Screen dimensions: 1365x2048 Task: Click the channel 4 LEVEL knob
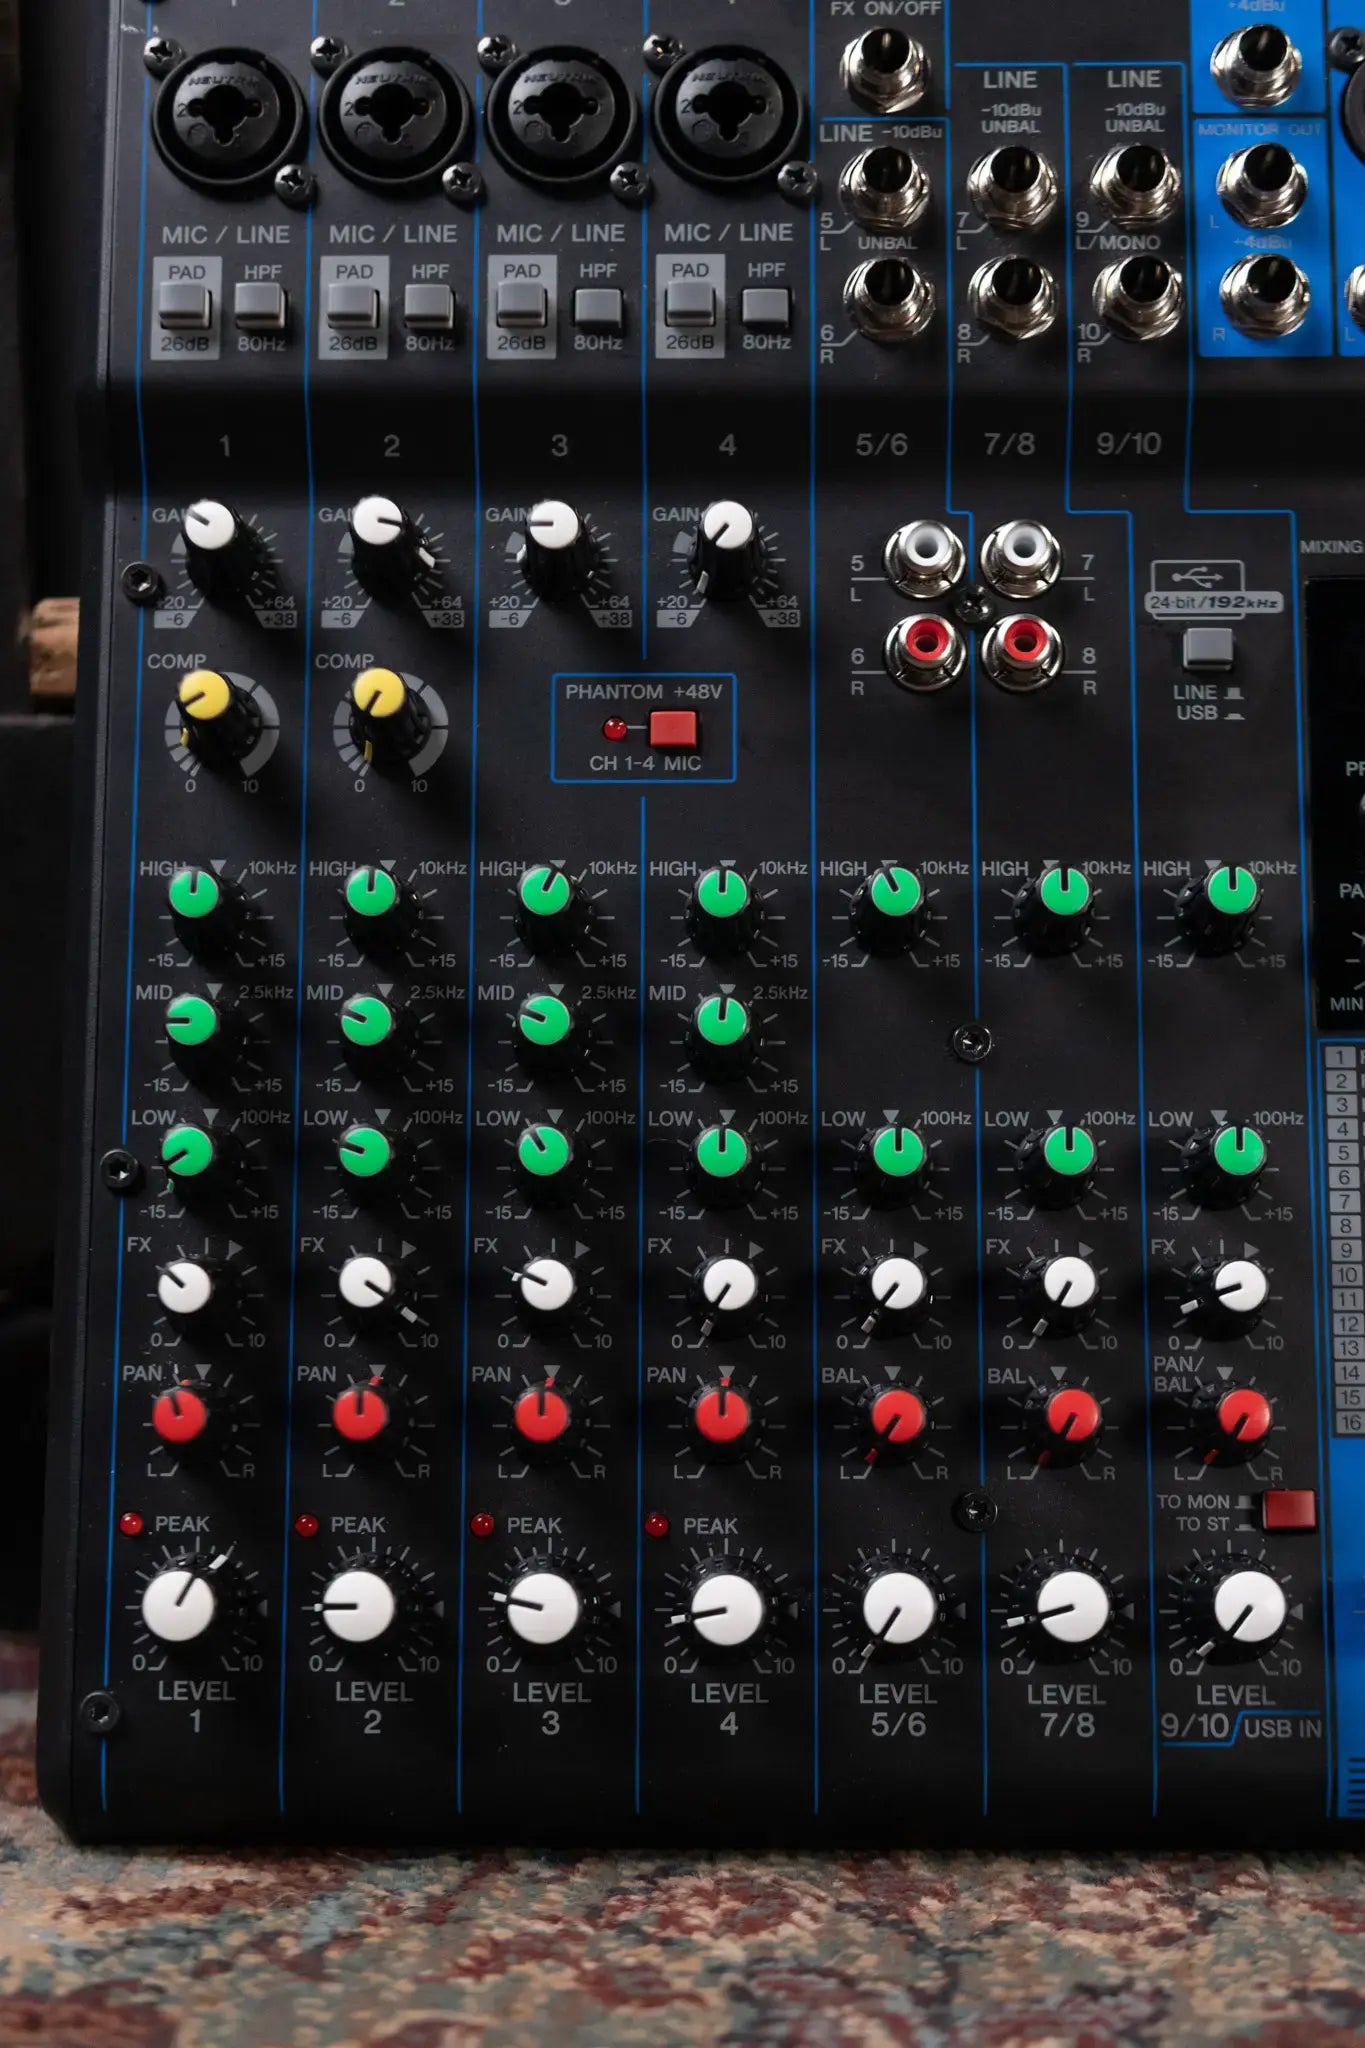pos(727,1609)
